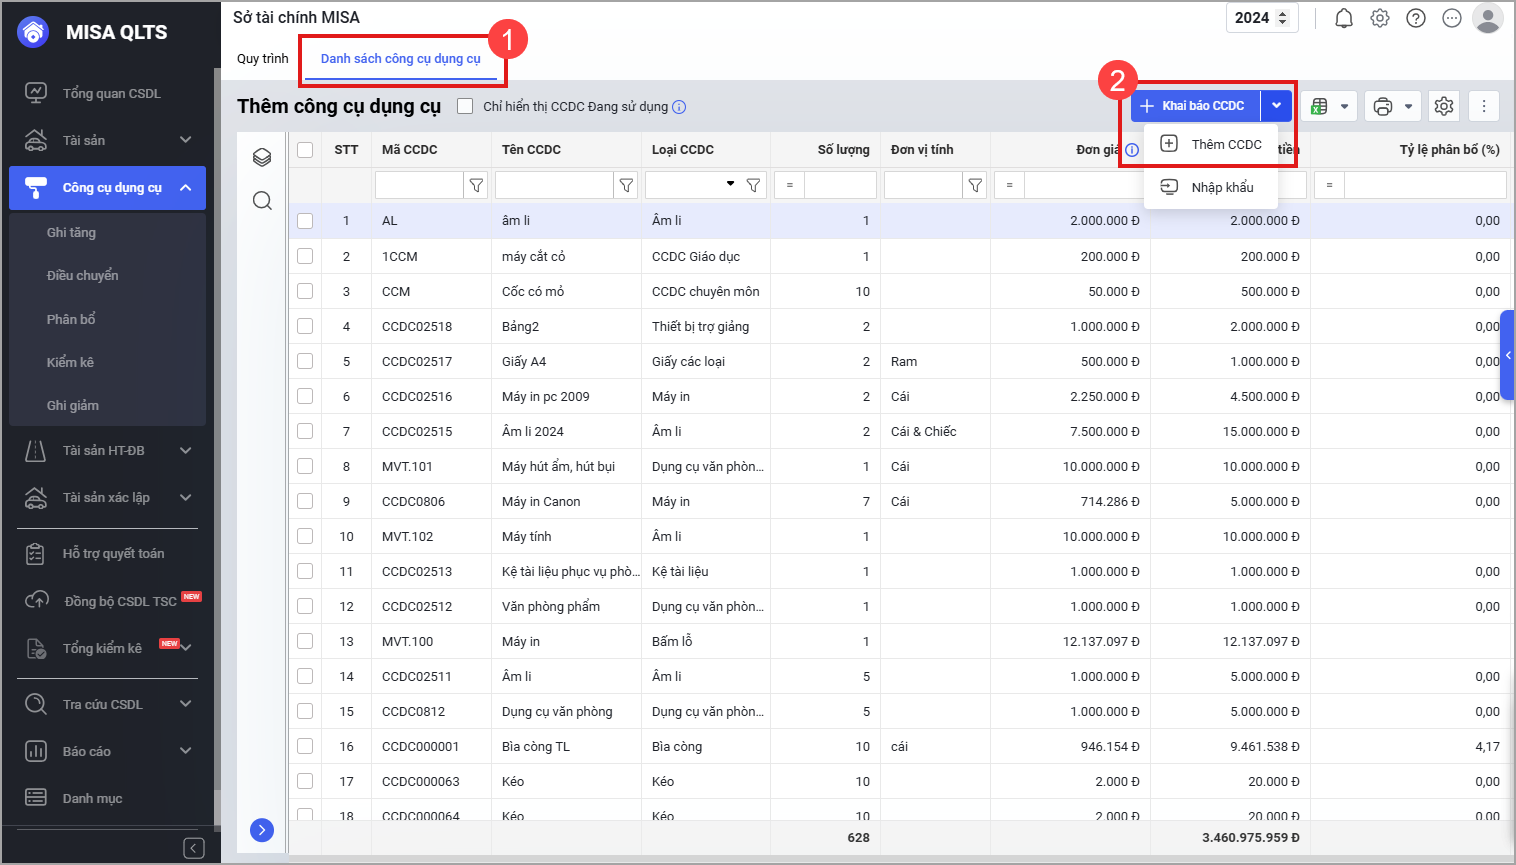
Task: Click the notification bell icon
Action: (1344, 18)
